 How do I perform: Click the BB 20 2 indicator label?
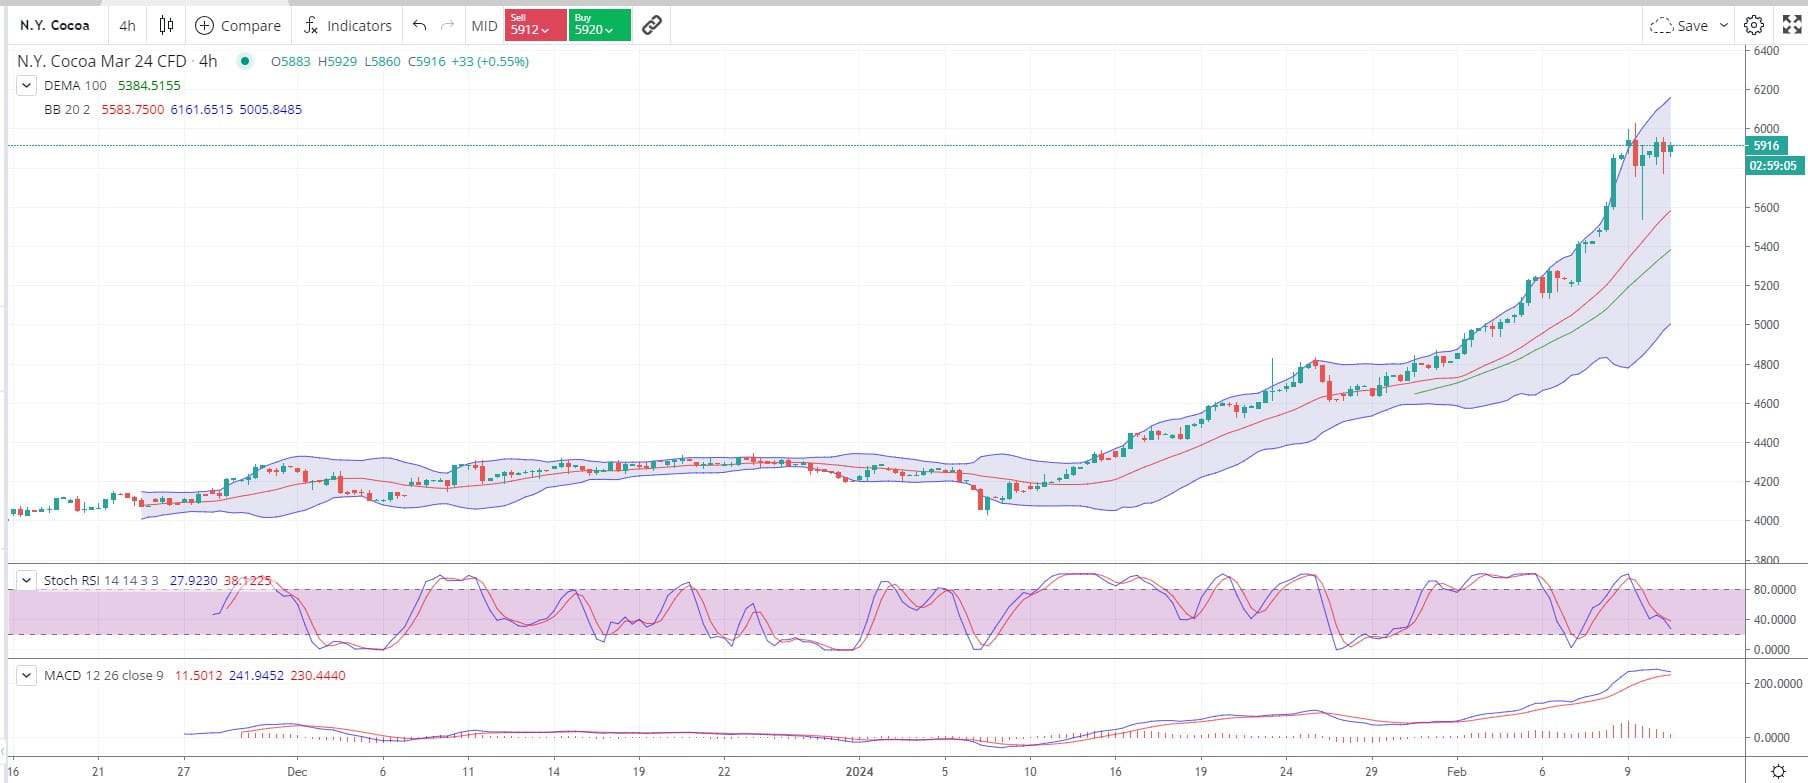click(x=67, y=110)
